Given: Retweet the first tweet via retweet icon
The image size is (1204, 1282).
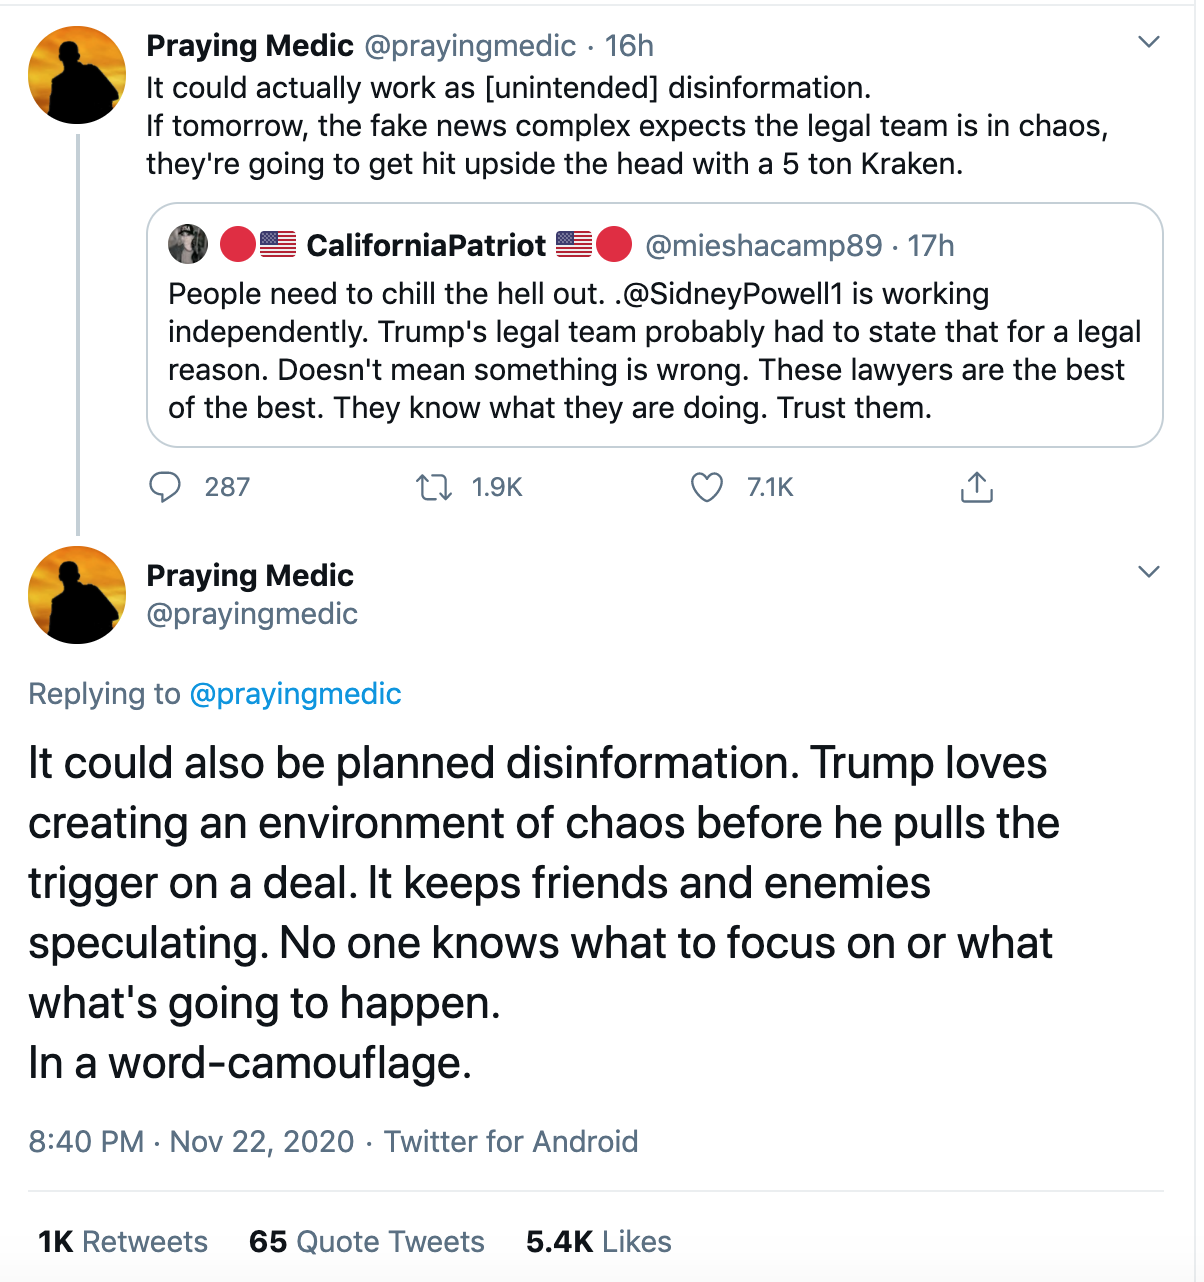Looking at the screenshot, I should click(433, 487).
